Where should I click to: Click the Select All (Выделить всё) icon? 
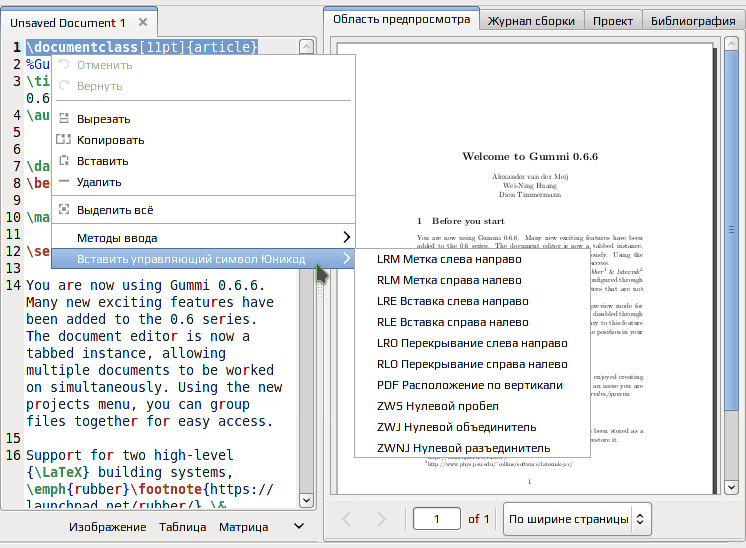pos(64,209)
